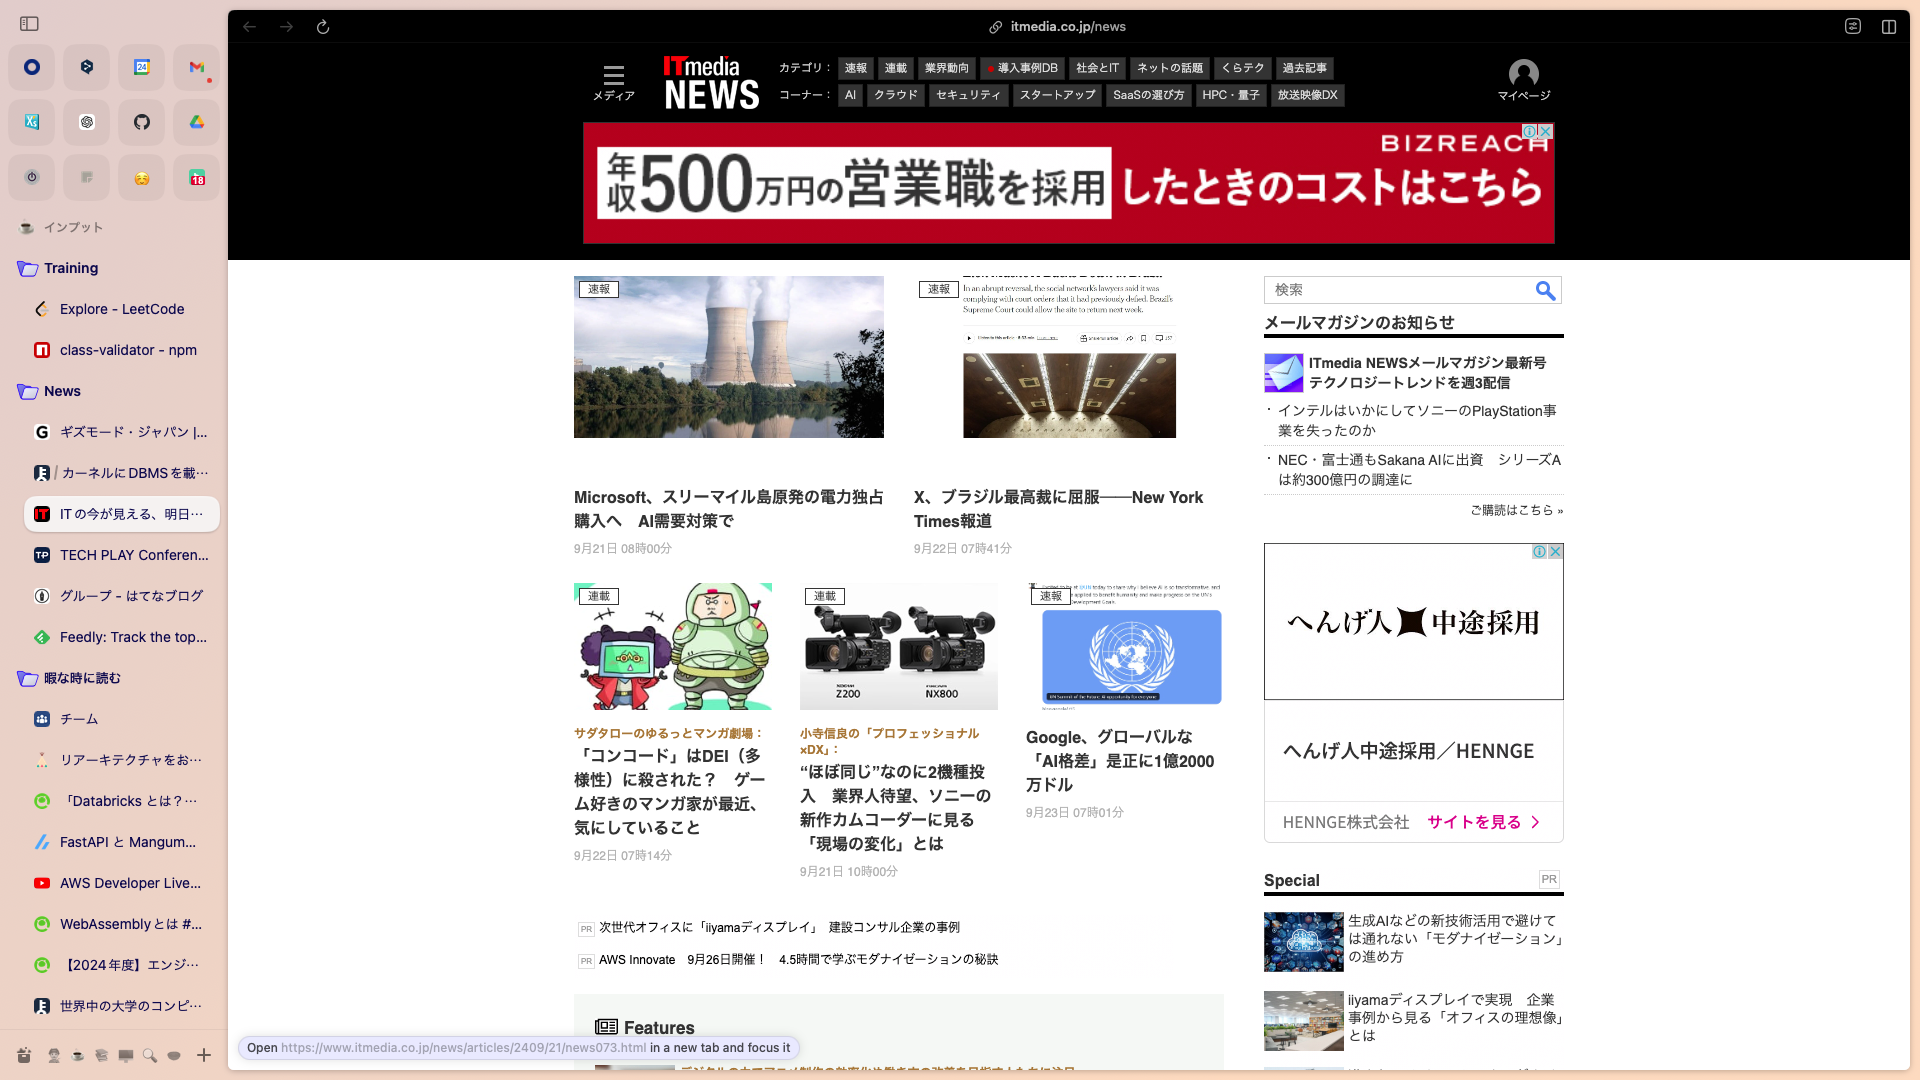Reload the current page

pos(323,27)
